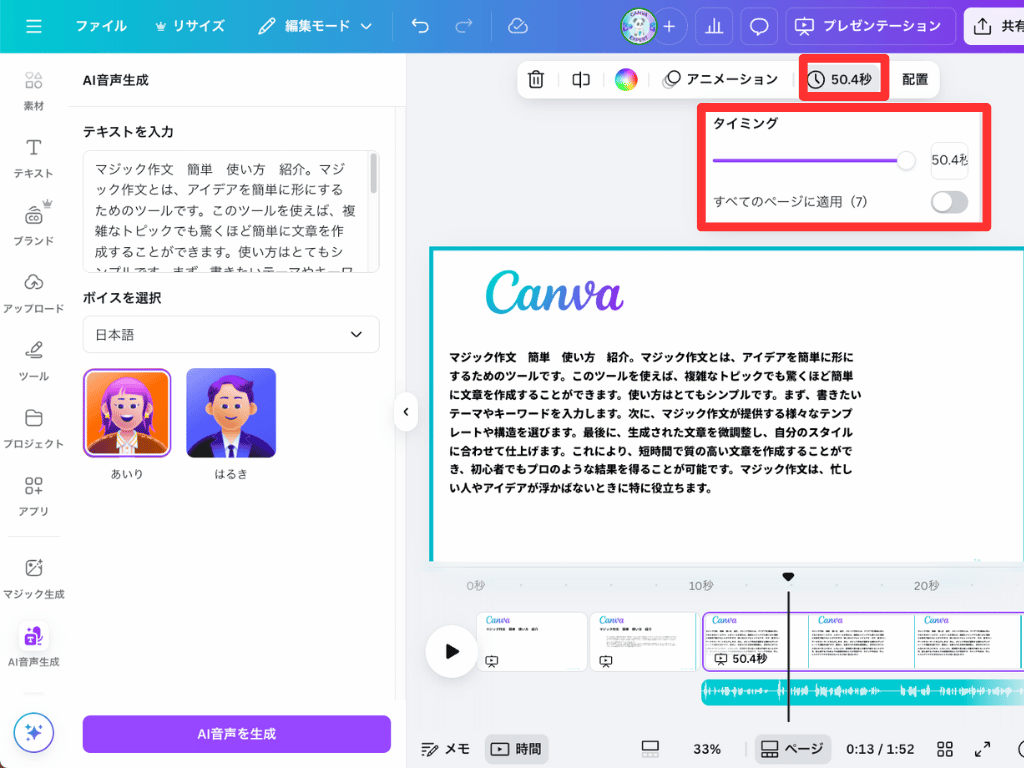Open the プロジェクト panel
1024x768 pixels.
[34, 428]
